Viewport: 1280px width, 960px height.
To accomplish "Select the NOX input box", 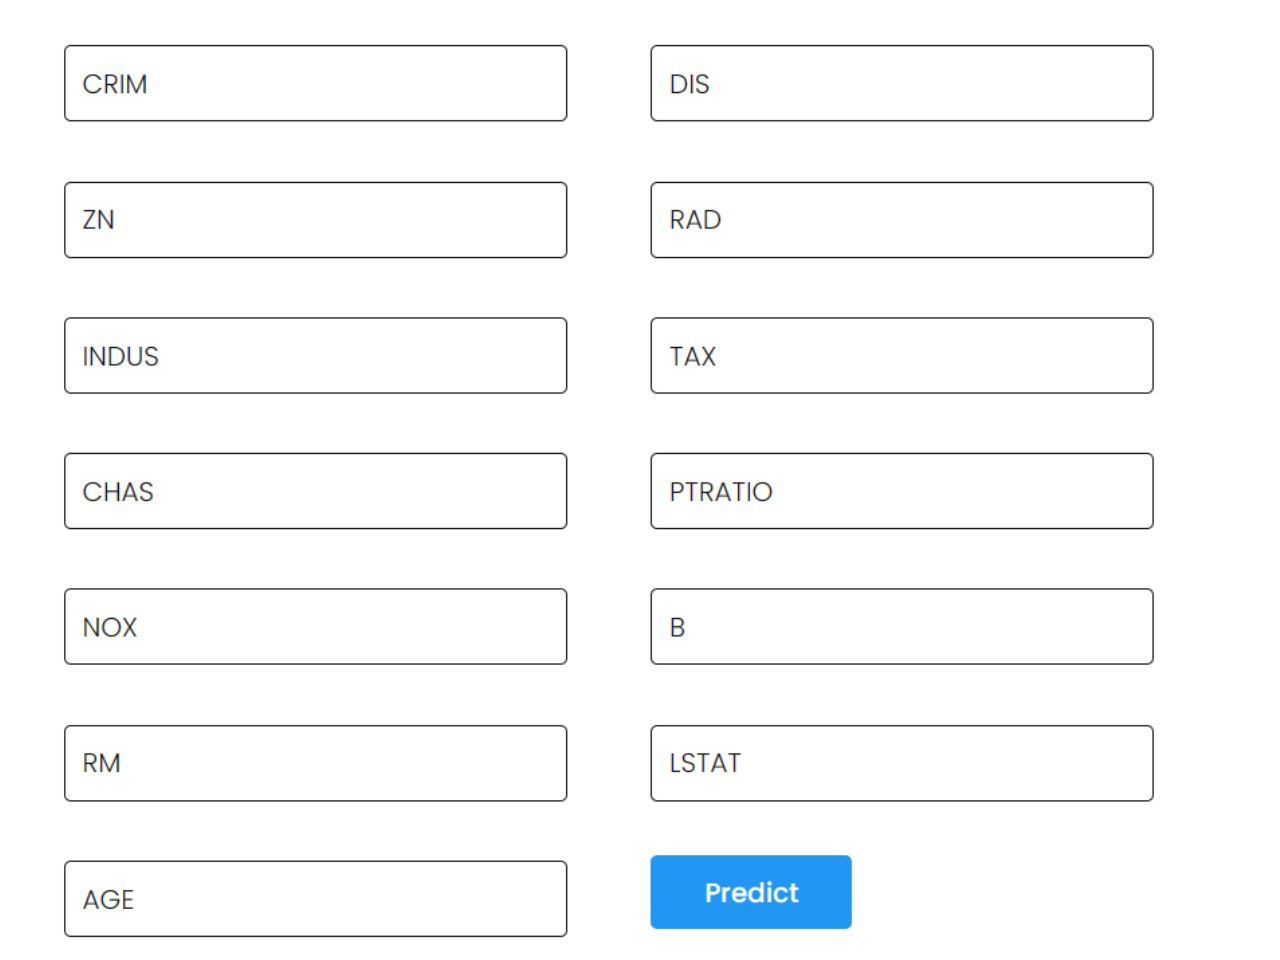I will click(316, 627).
